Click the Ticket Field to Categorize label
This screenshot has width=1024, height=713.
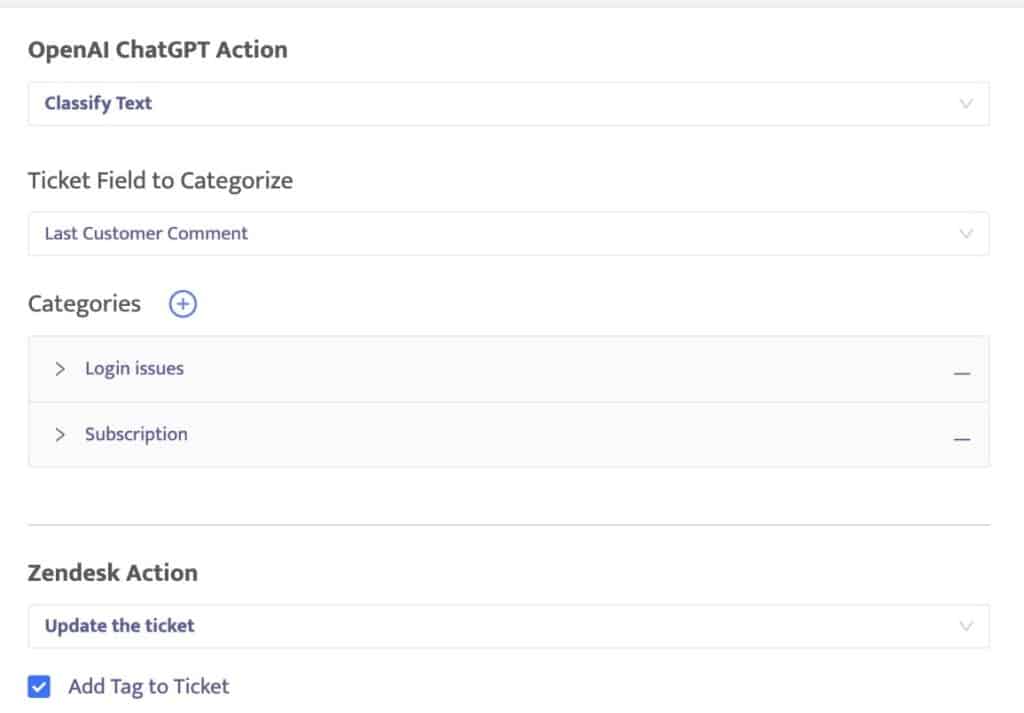click(x=161, y=181)
